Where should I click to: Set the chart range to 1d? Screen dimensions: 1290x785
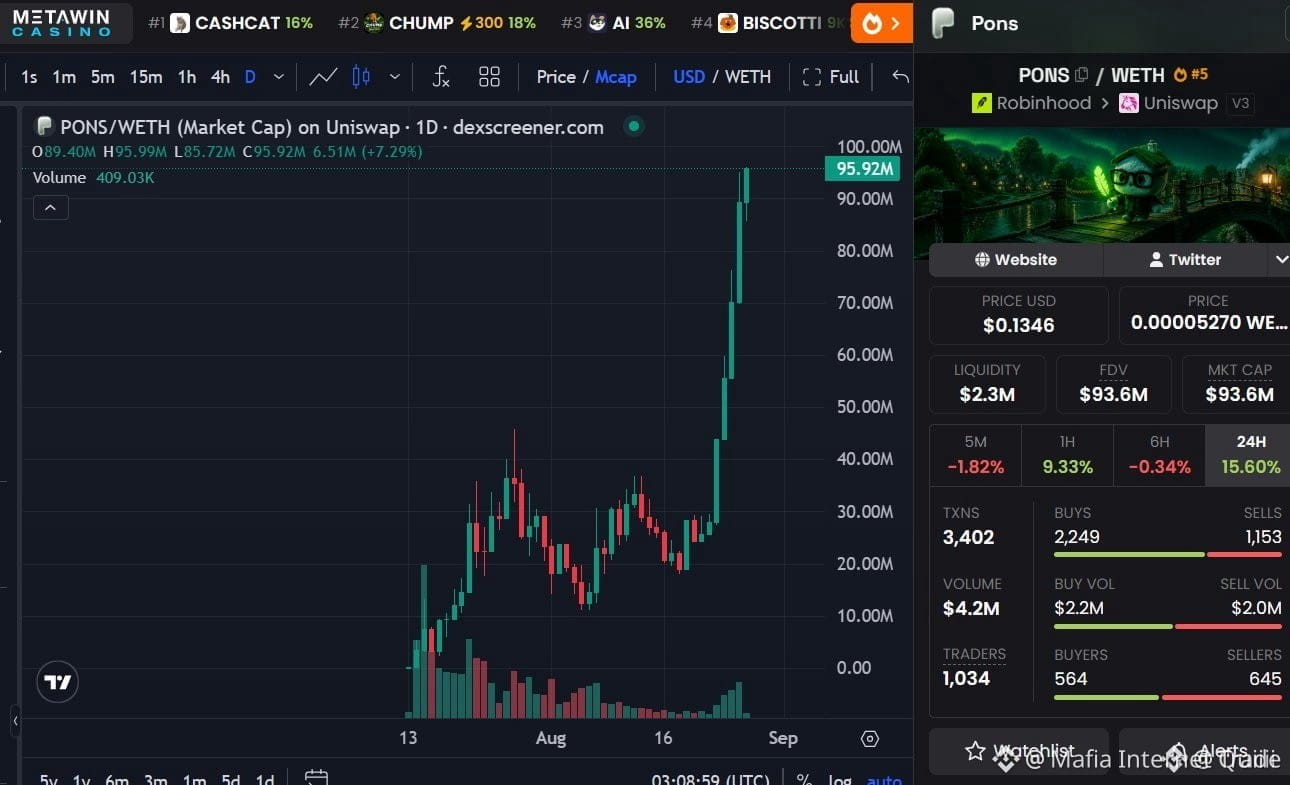pos(265,780)
